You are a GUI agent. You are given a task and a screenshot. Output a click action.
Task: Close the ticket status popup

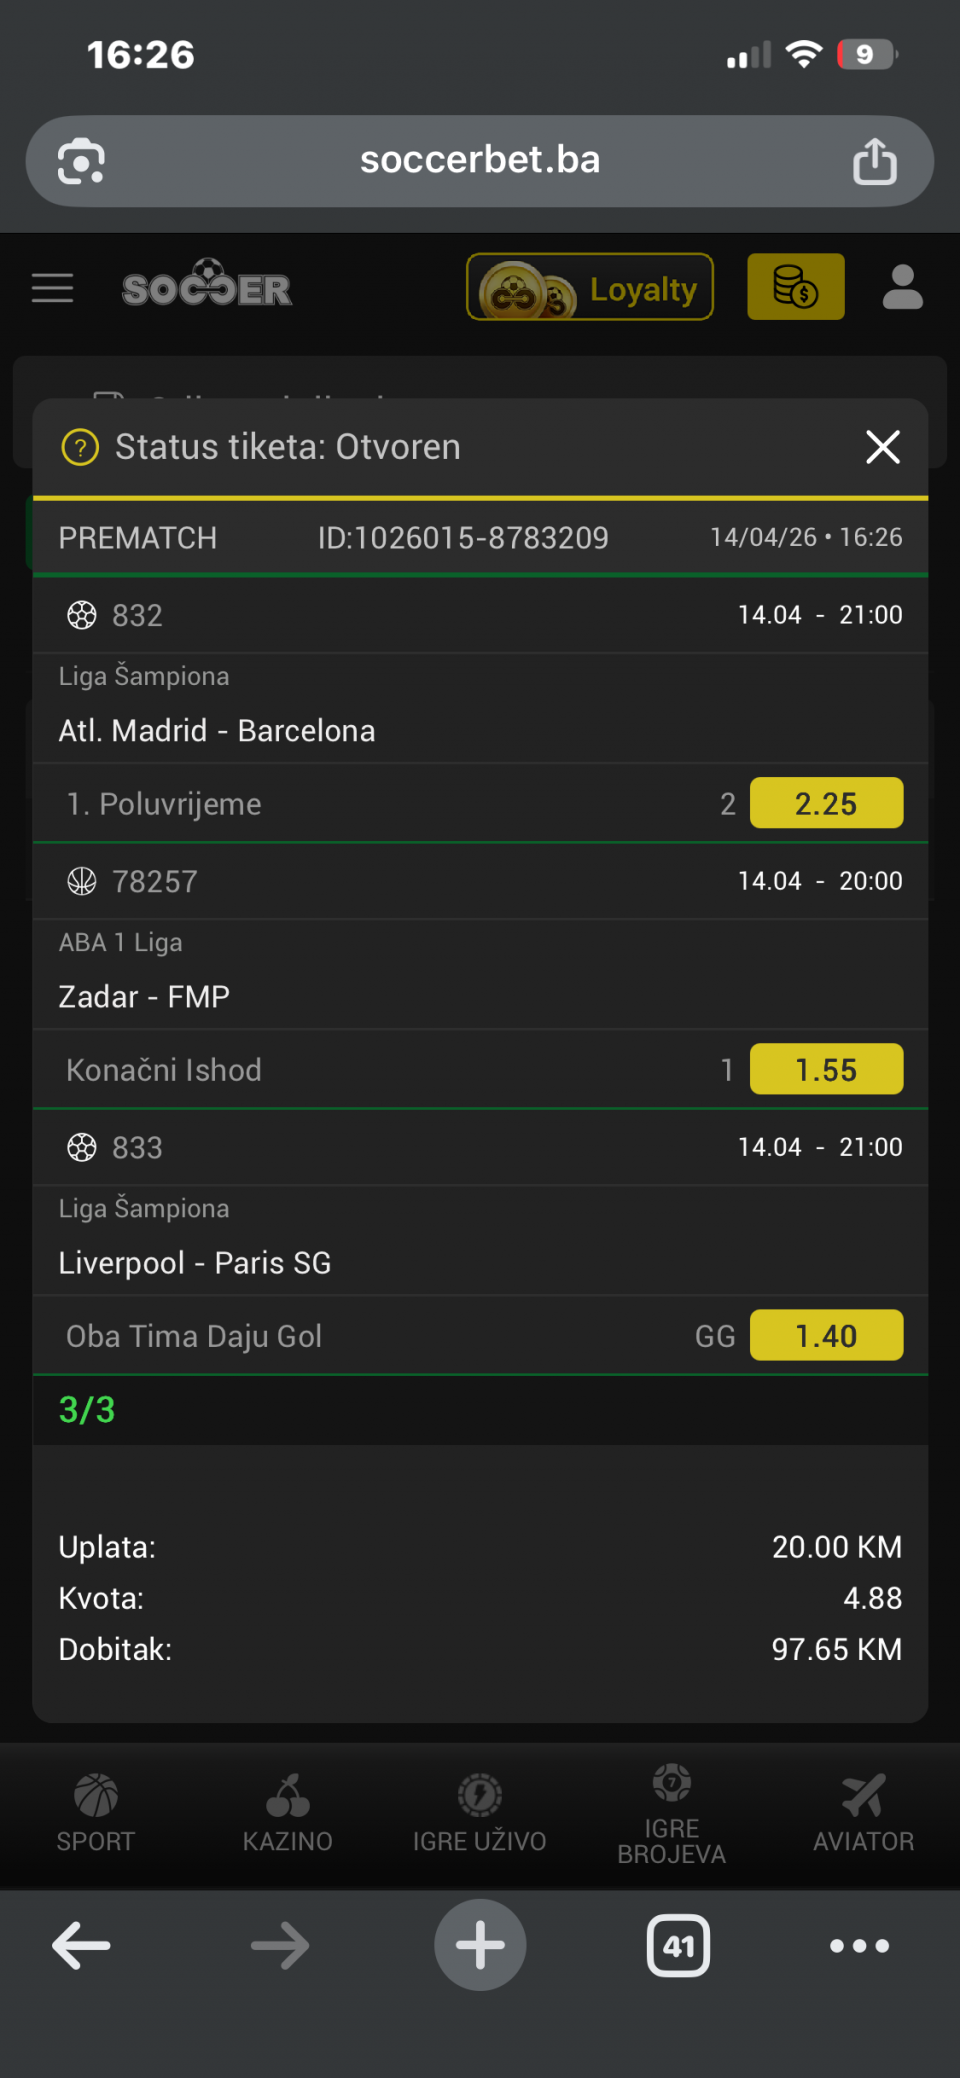click(882, 447)
